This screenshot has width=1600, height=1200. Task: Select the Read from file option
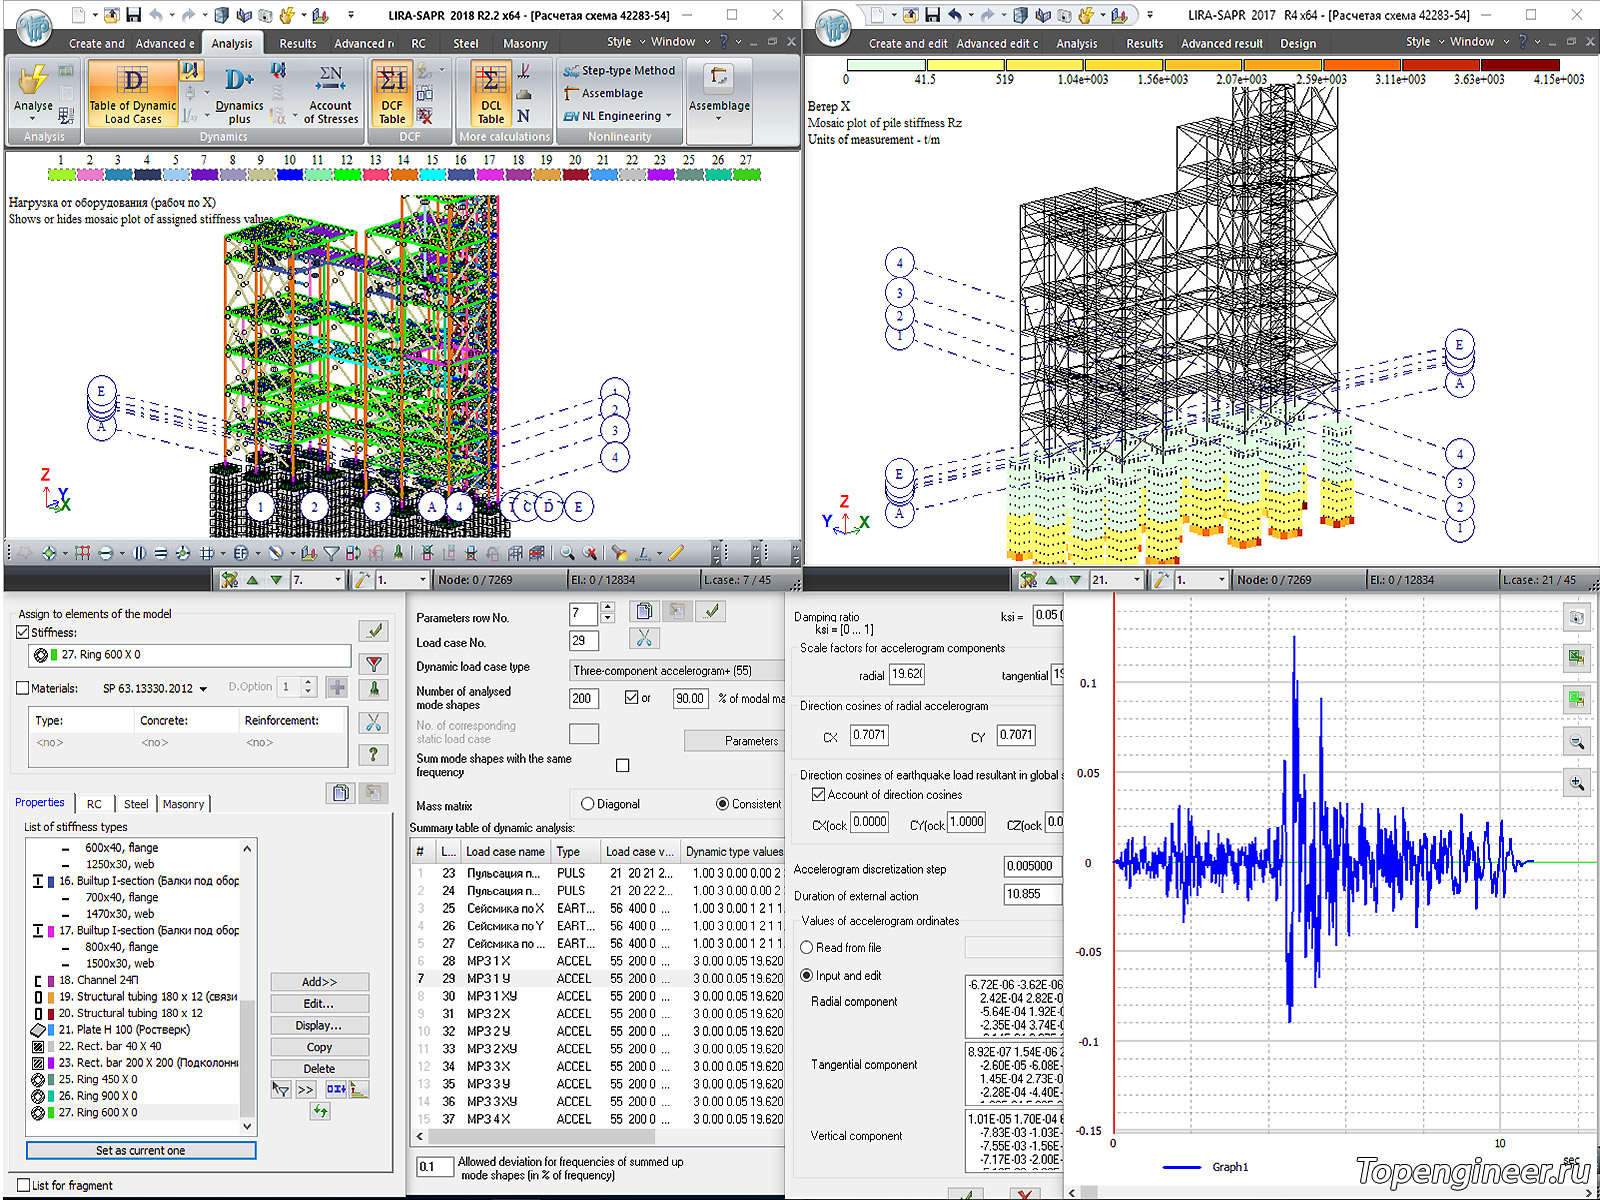click(x=807, y=947)
